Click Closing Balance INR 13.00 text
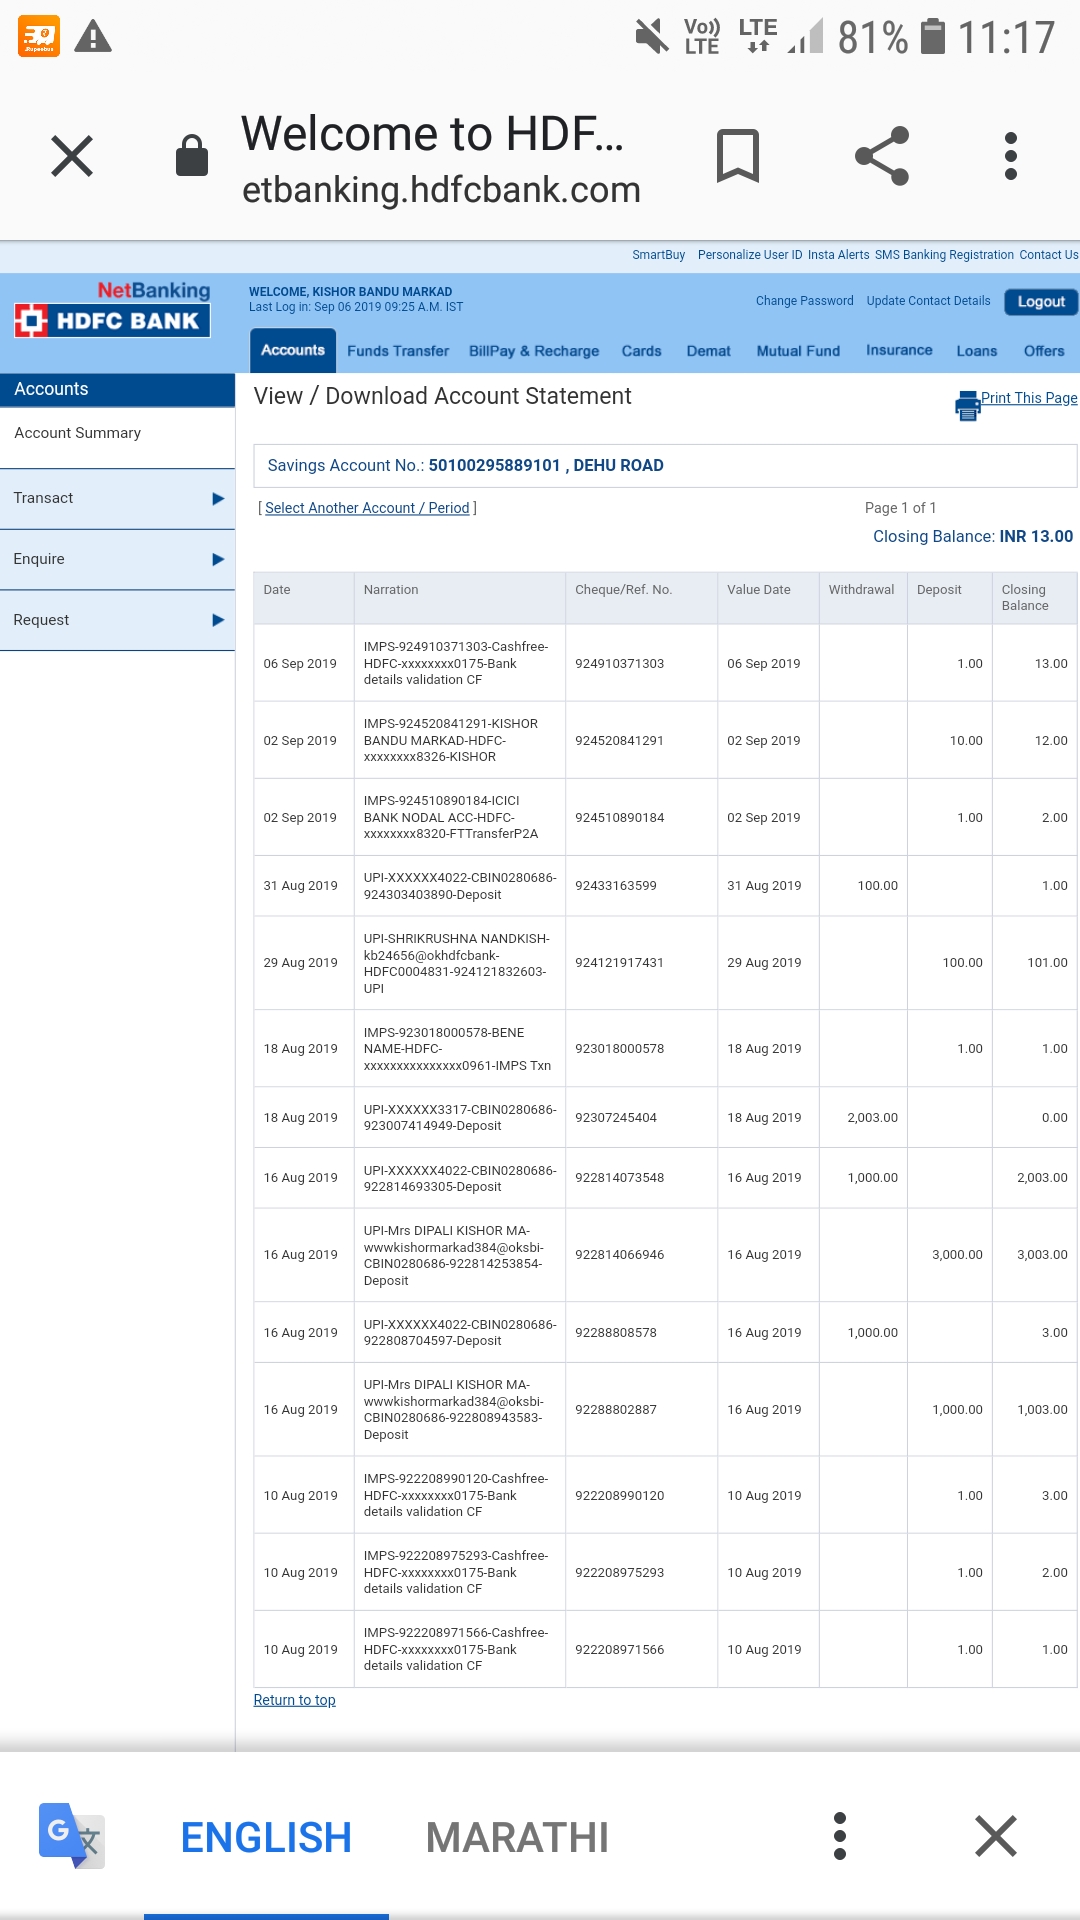Viewport: 1080px width, 1920px height. 973,537
